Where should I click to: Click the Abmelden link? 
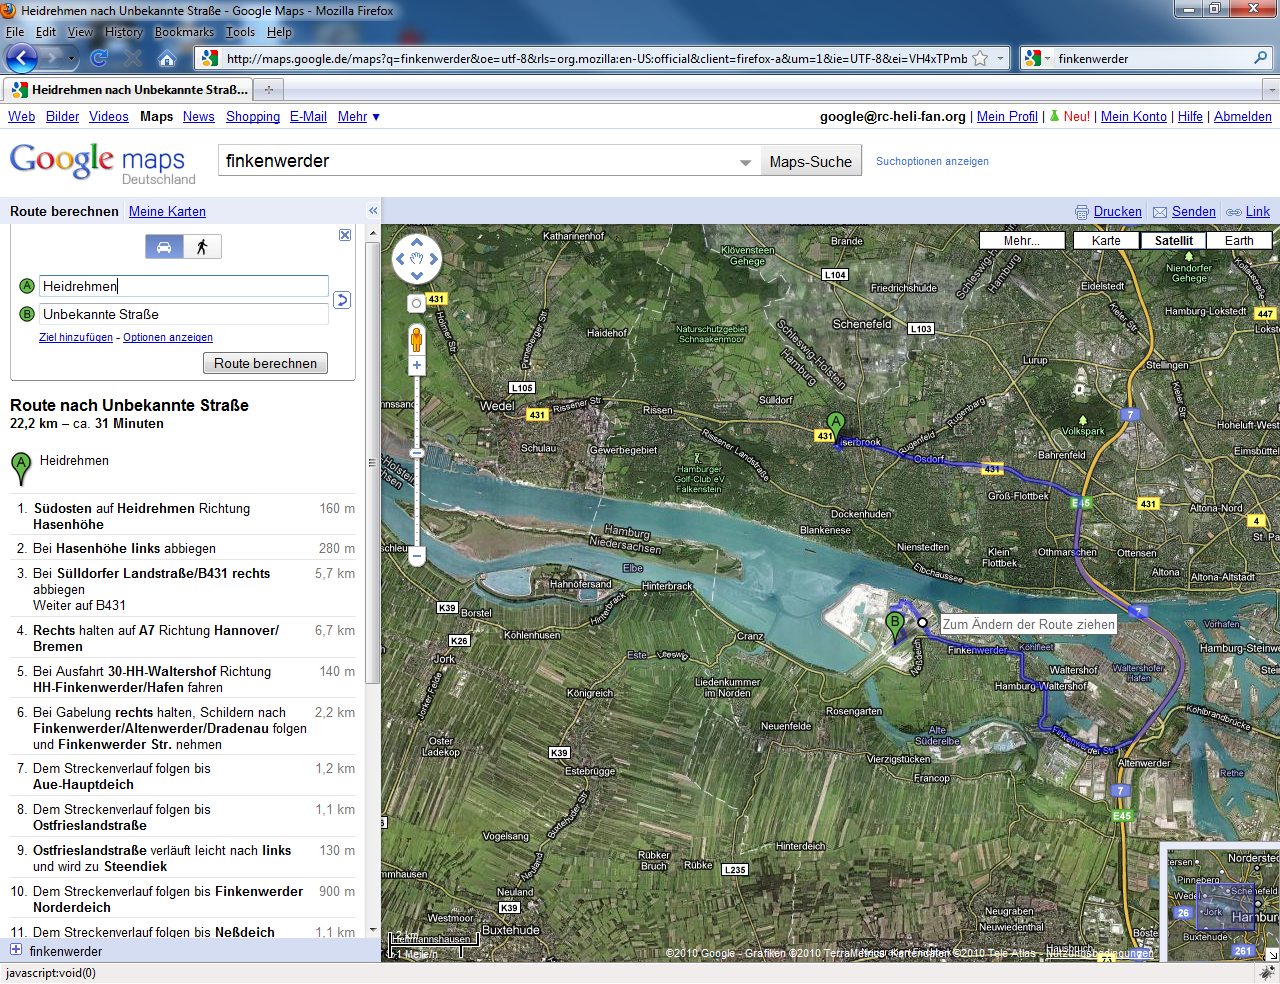tap(1243, 116)
